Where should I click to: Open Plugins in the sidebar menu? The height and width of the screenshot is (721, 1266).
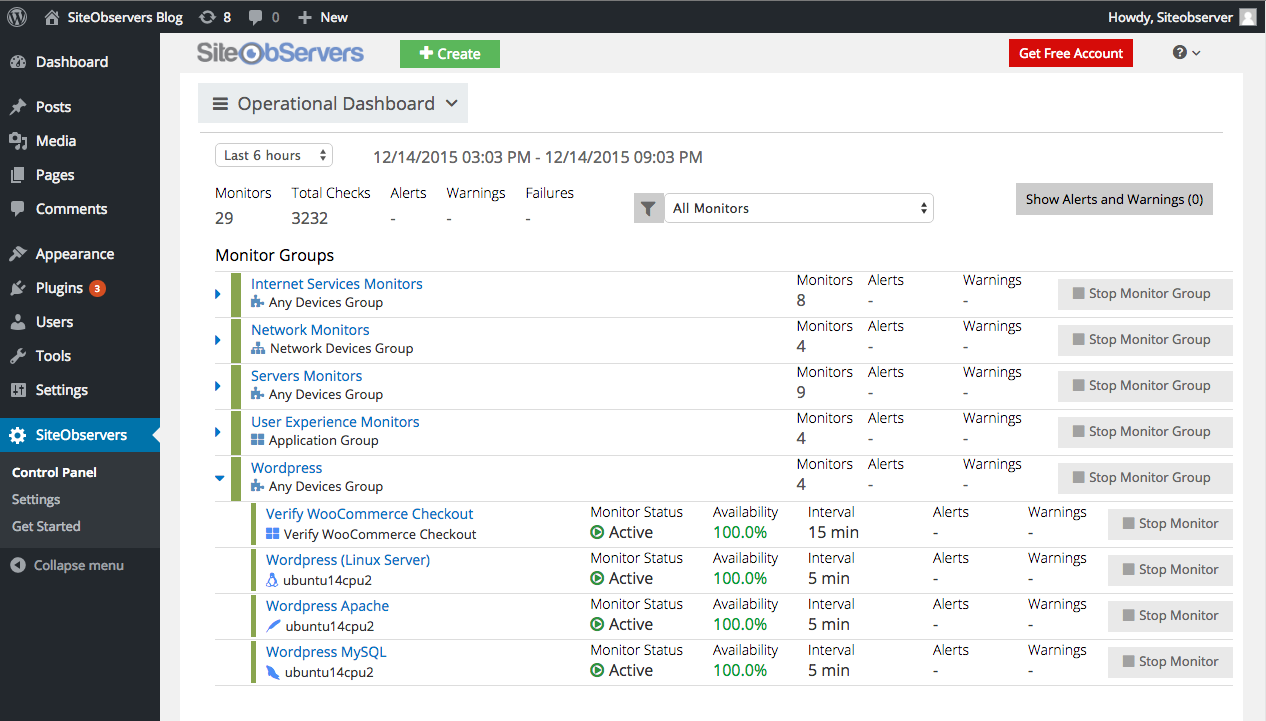59,288
